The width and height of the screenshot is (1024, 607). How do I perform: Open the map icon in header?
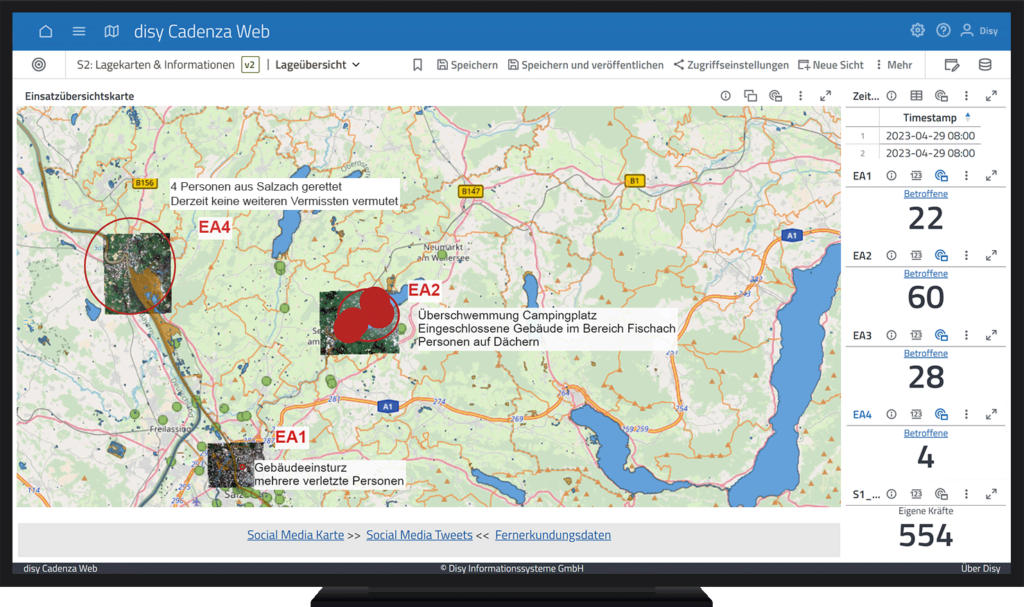[112, 31]
